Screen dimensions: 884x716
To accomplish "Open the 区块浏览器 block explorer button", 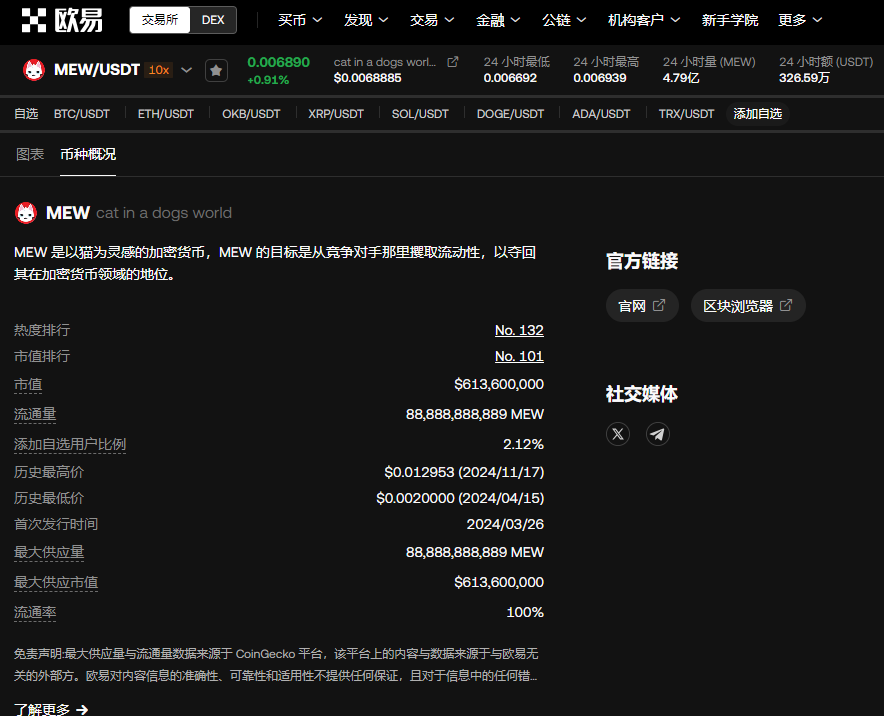I will tap(747, 306).
